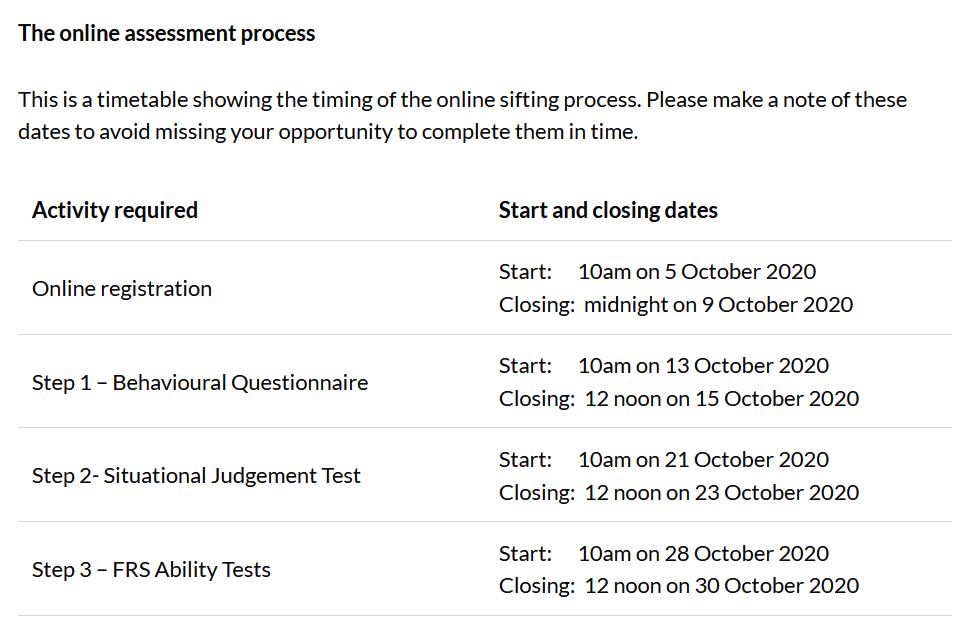Click the 21 October 2020 start date
The height and width of the screenshot is (642, 971).
(703, 460)
